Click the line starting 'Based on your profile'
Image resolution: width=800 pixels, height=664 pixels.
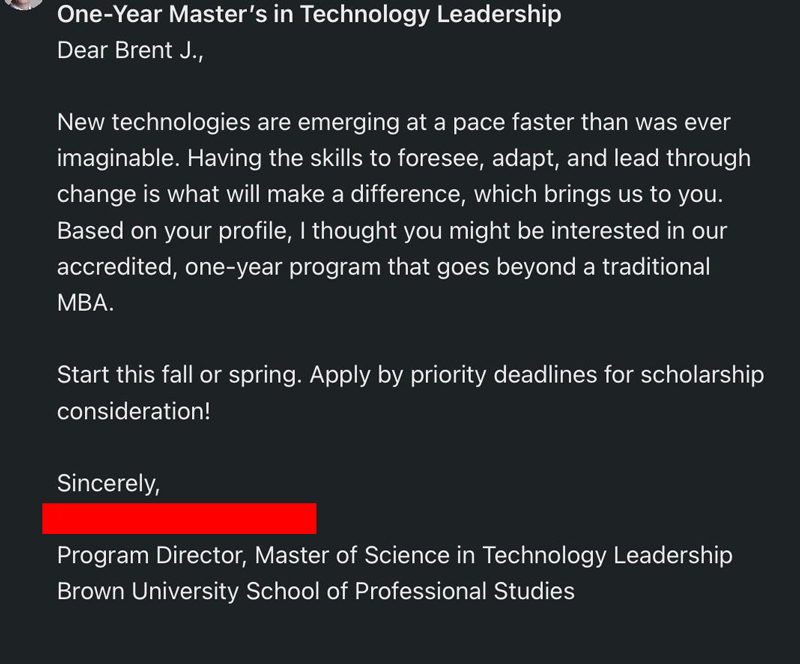(392, 231)
